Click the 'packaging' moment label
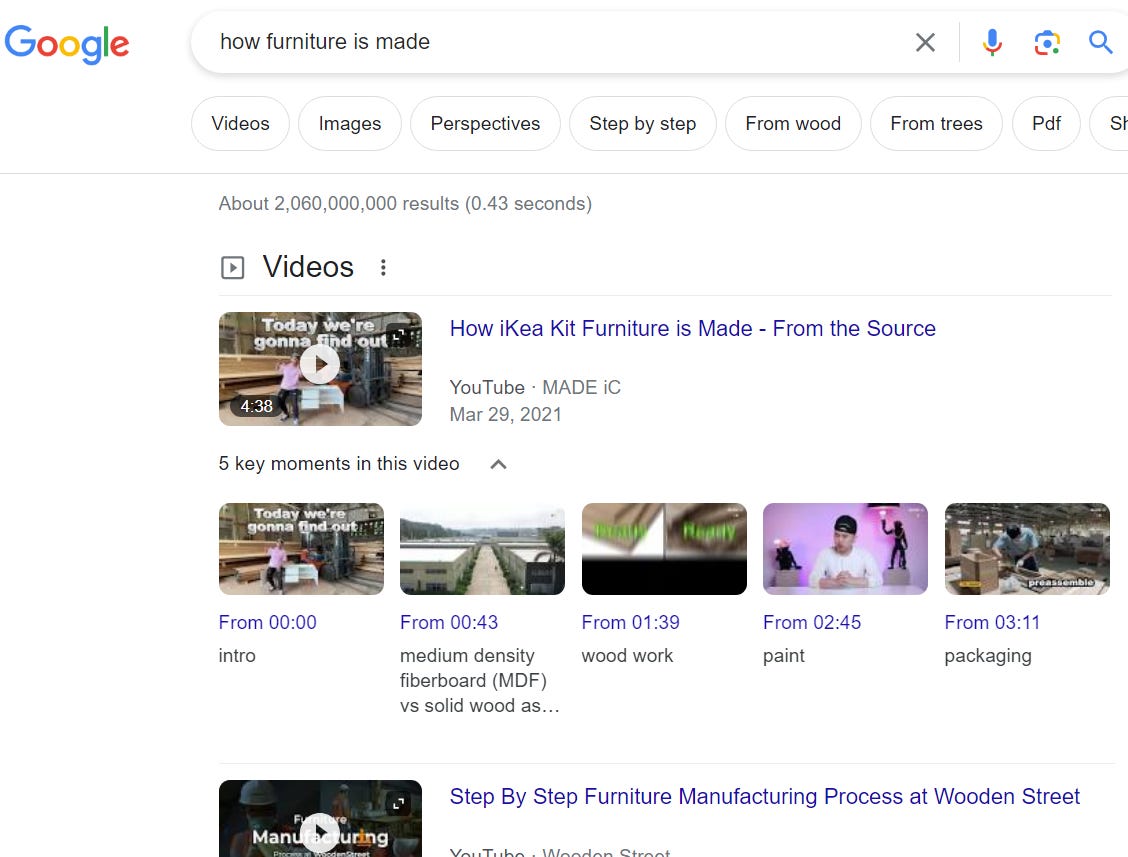This screenshot has height=857, width=1128. 988,656
